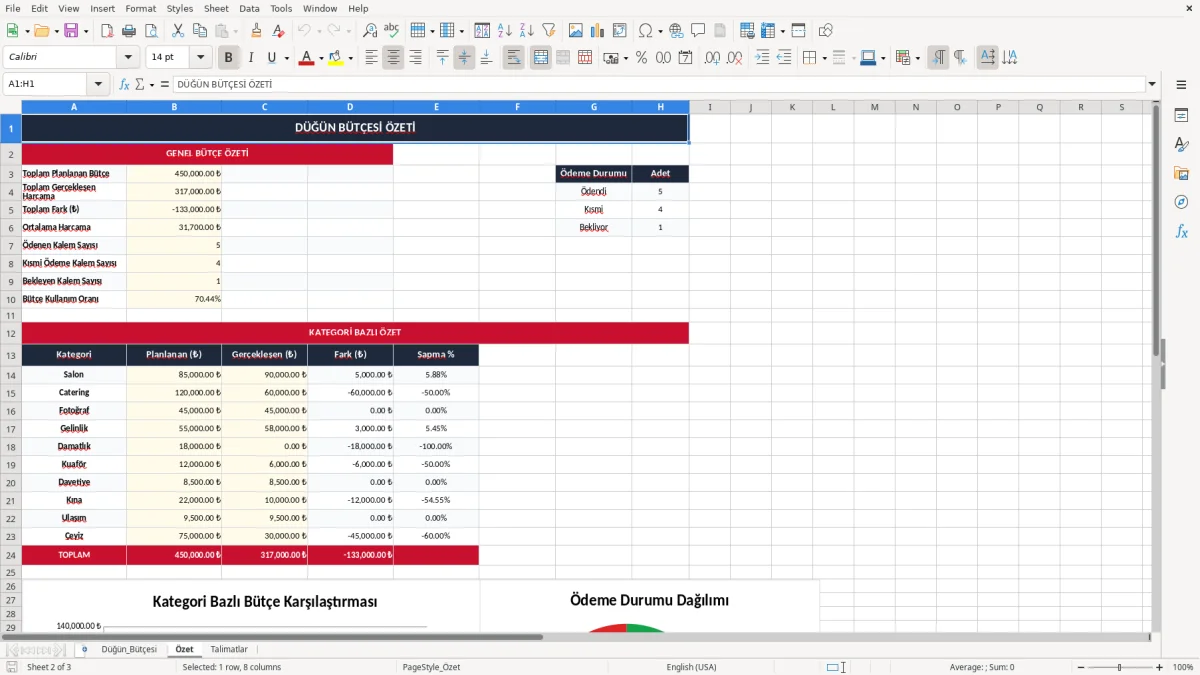Image resolution: width=1200 pixels, height=675 pixels.
Task: Insert a chart
Action: pyautogui.click(x=598, y=31)
